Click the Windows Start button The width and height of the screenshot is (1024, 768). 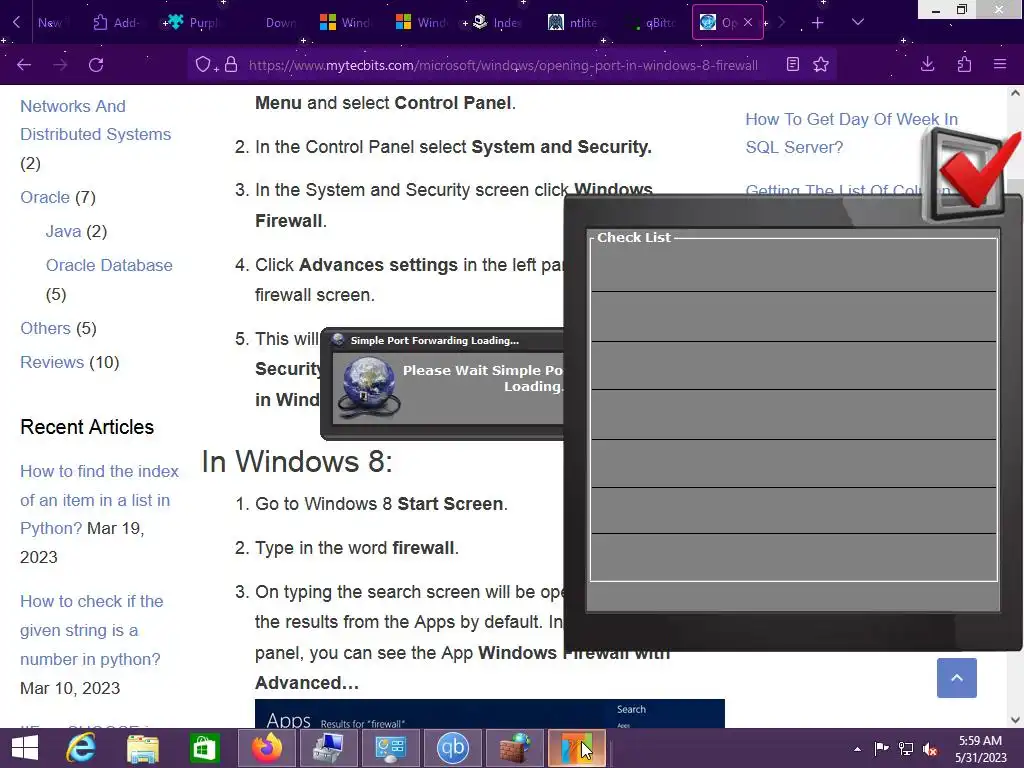coord(25,748)
